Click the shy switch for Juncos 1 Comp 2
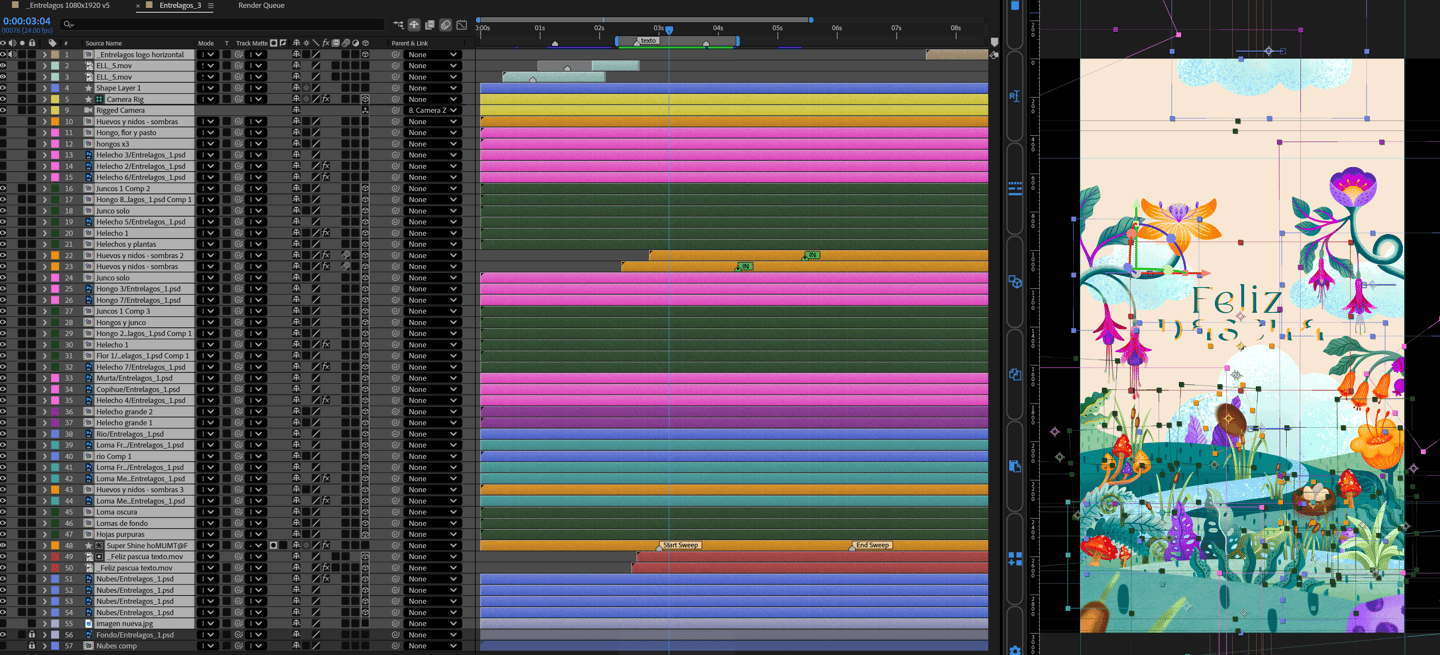Screen dimensions: 1440x655 (x=296, y=188)
